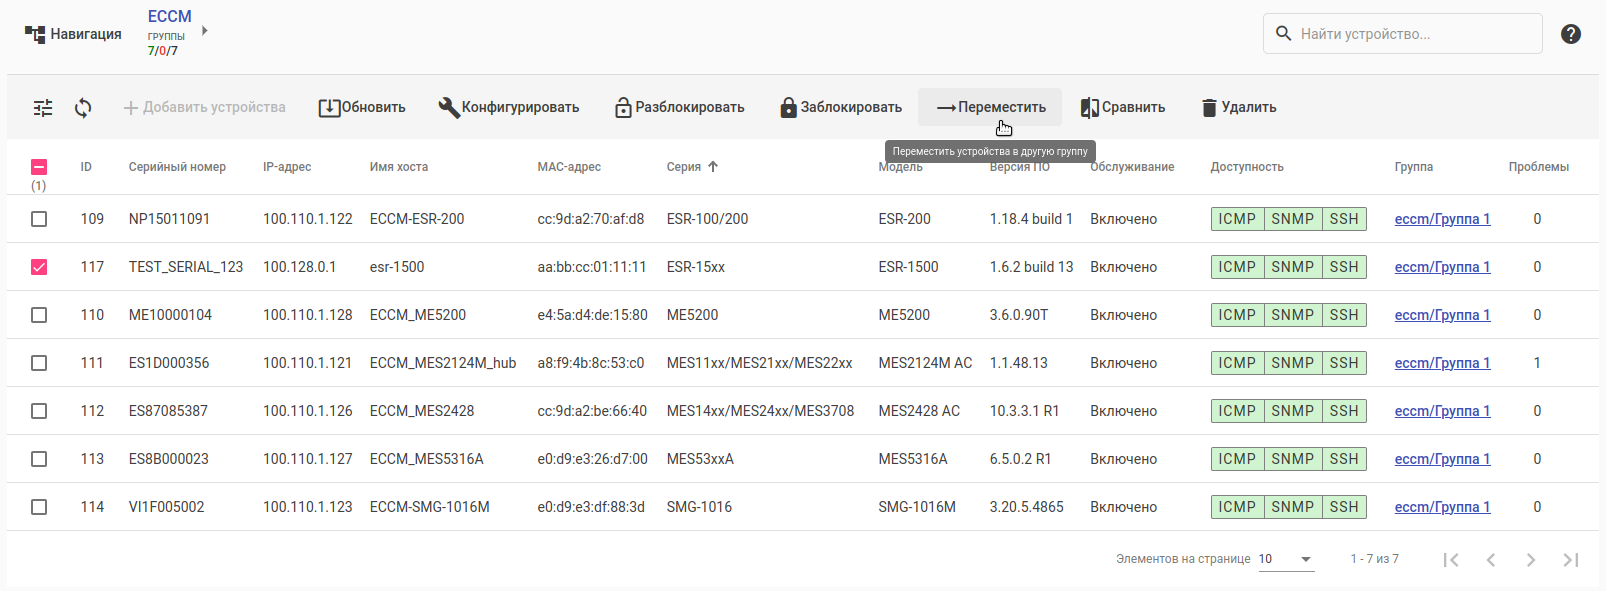Open eccm/Группа 1 link for device 114
This screenshot has height=591, width=1606.
(1442, 507)
